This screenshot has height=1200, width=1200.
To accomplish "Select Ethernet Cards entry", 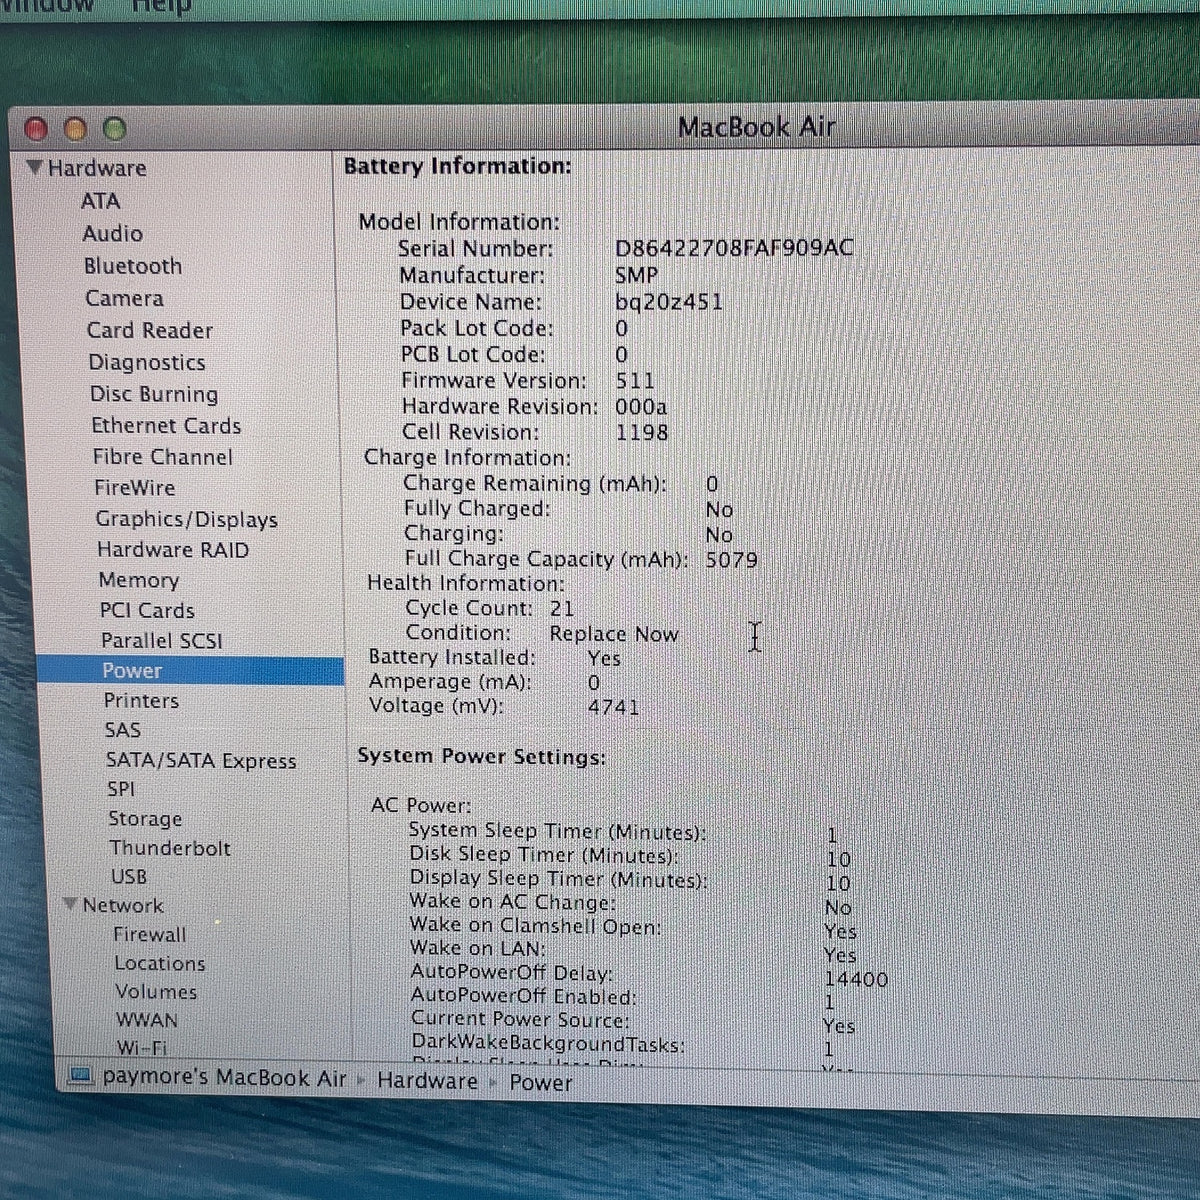I will (166, 425).
